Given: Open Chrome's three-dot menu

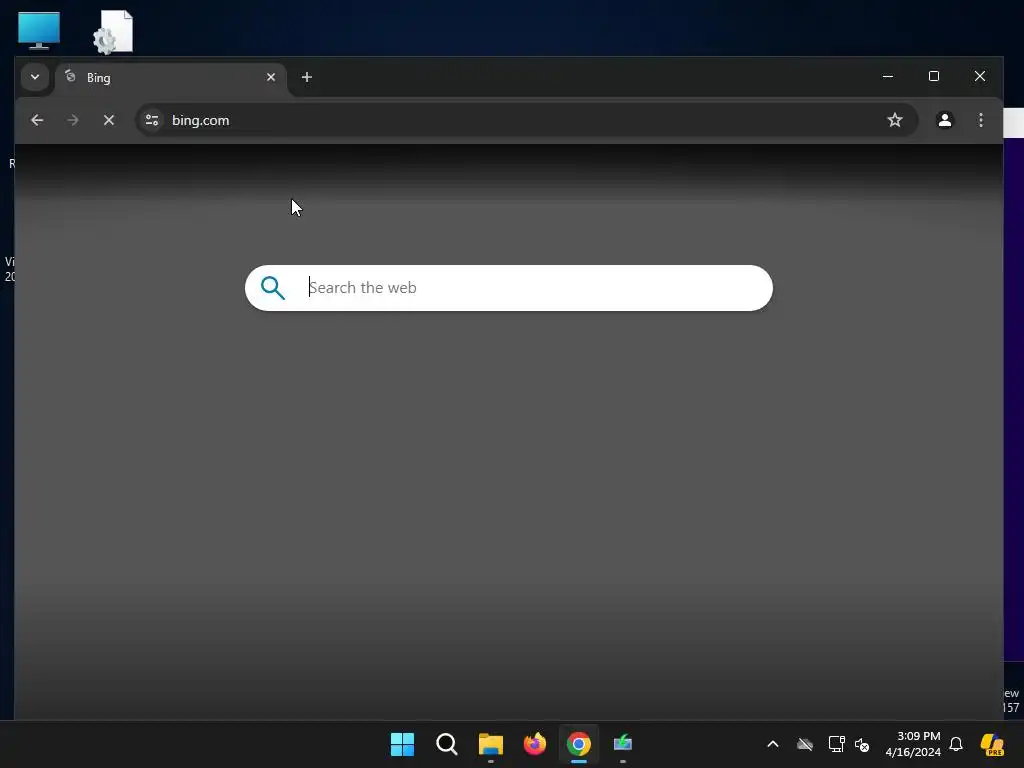Looking at the screenshot, I should pyautogui.click(x=980, y=120).
